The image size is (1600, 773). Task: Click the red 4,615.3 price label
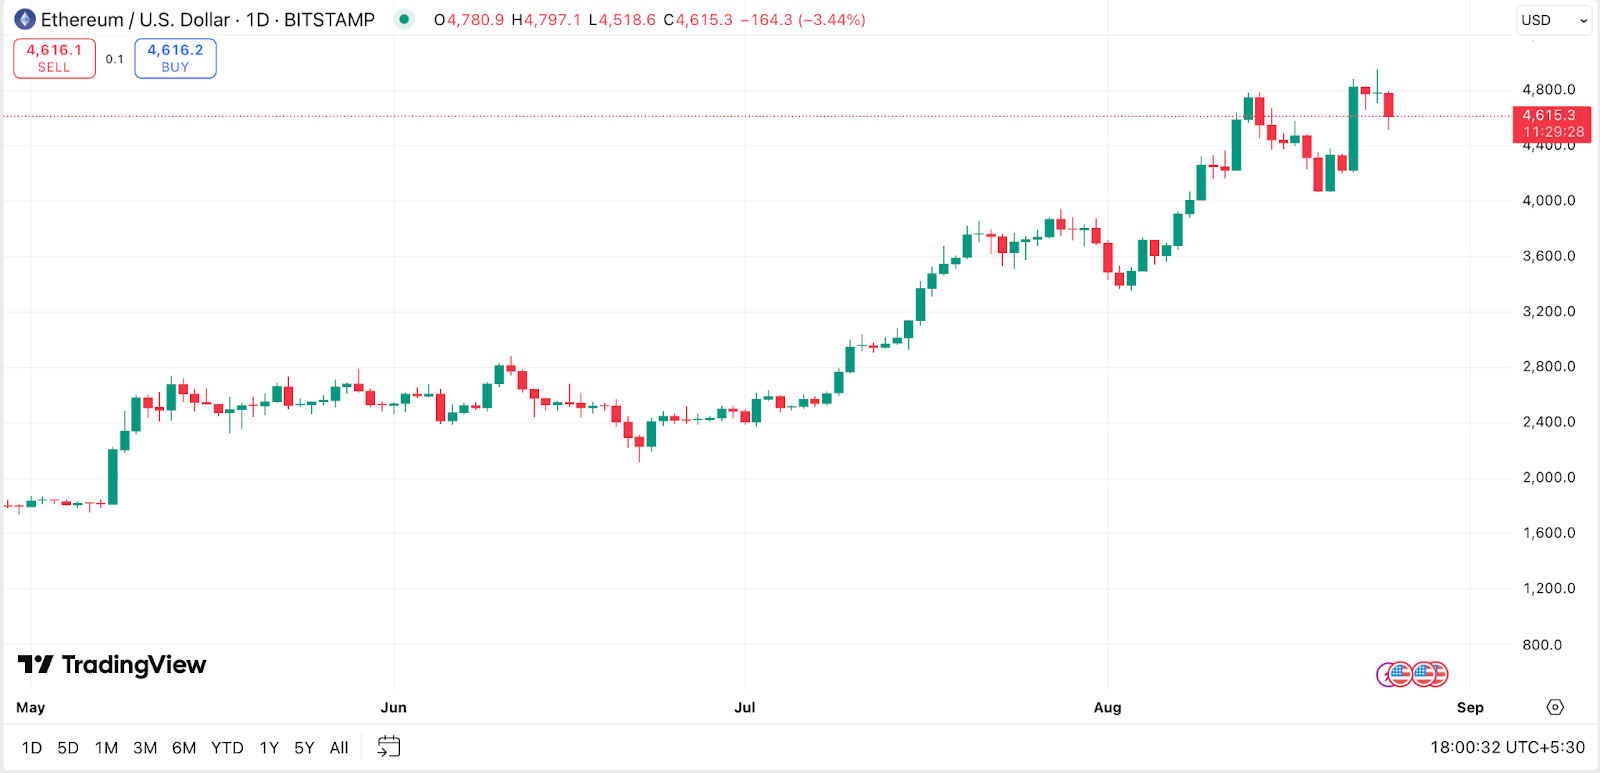click(x=1549, y=116)
